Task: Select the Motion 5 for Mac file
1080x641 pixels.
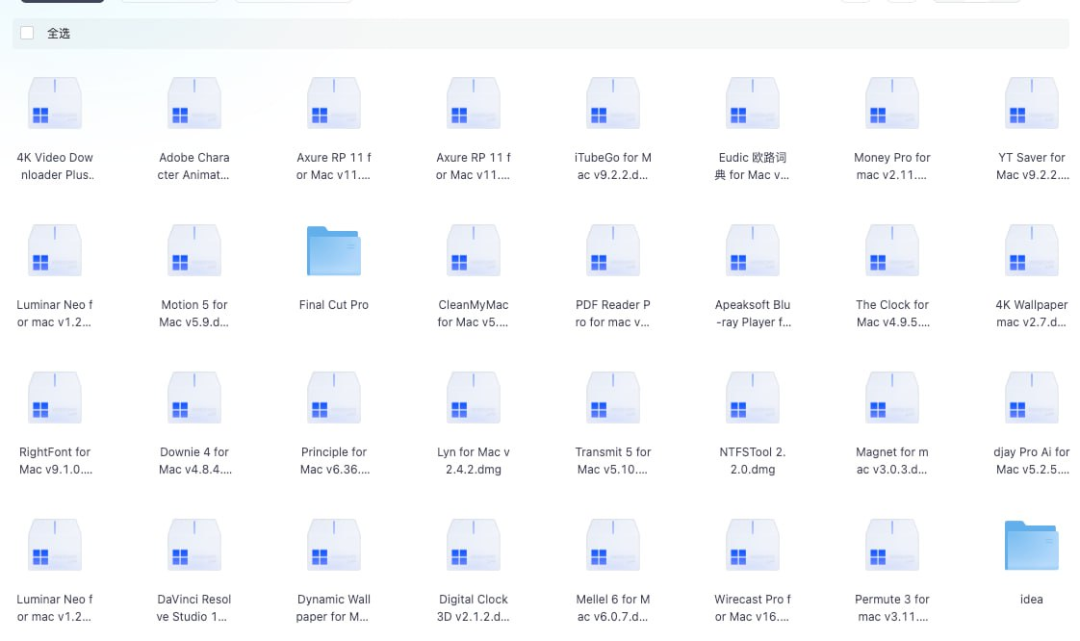Action: point(194,251)
